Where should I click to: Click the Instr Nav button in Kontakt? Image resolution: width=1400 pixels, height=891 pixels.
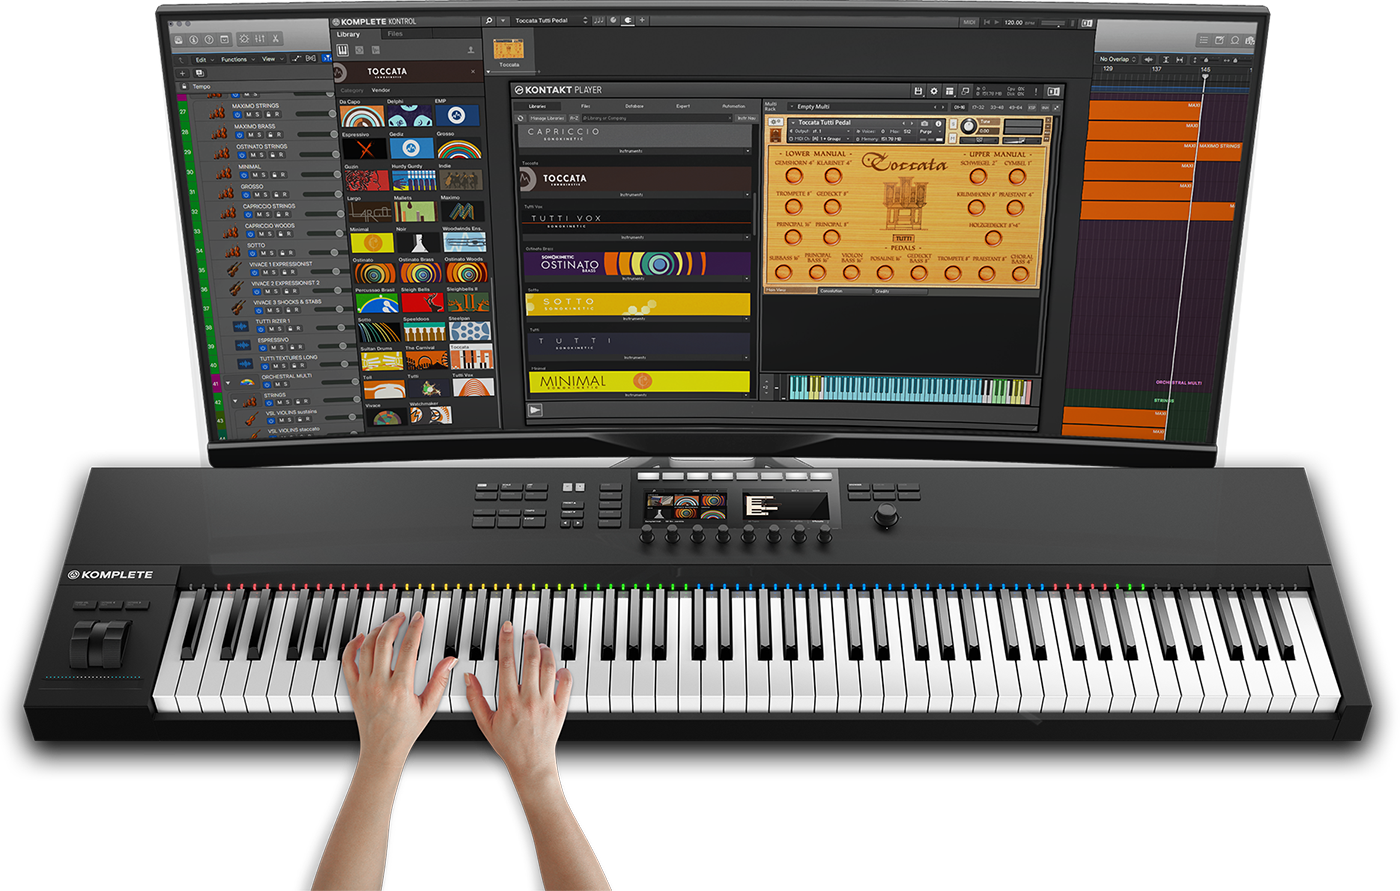tap(745, 118)
